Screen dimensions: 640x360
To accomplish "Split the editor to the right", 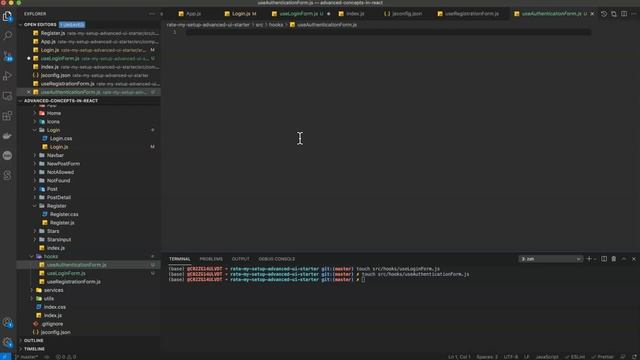I will click(624, 13).
